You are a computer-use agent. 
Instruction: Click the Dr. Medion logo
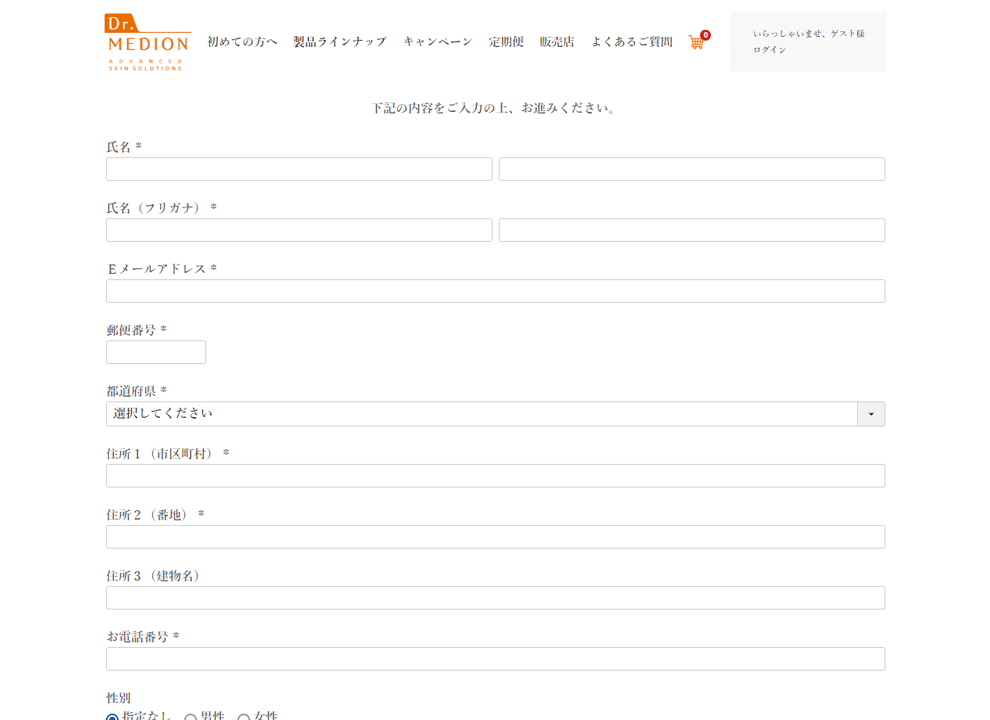tap(147, 42)
